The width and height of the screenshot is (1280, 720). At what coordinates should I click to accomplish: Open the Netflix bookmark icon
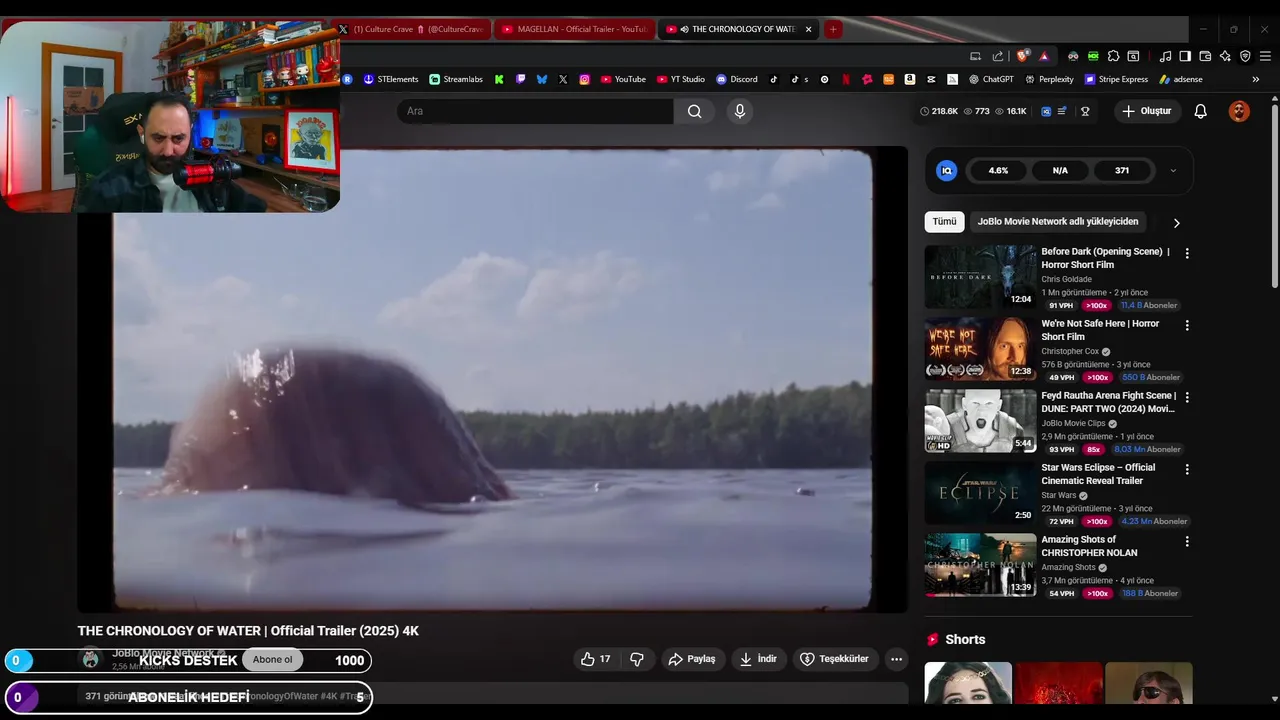pos(846,79)
